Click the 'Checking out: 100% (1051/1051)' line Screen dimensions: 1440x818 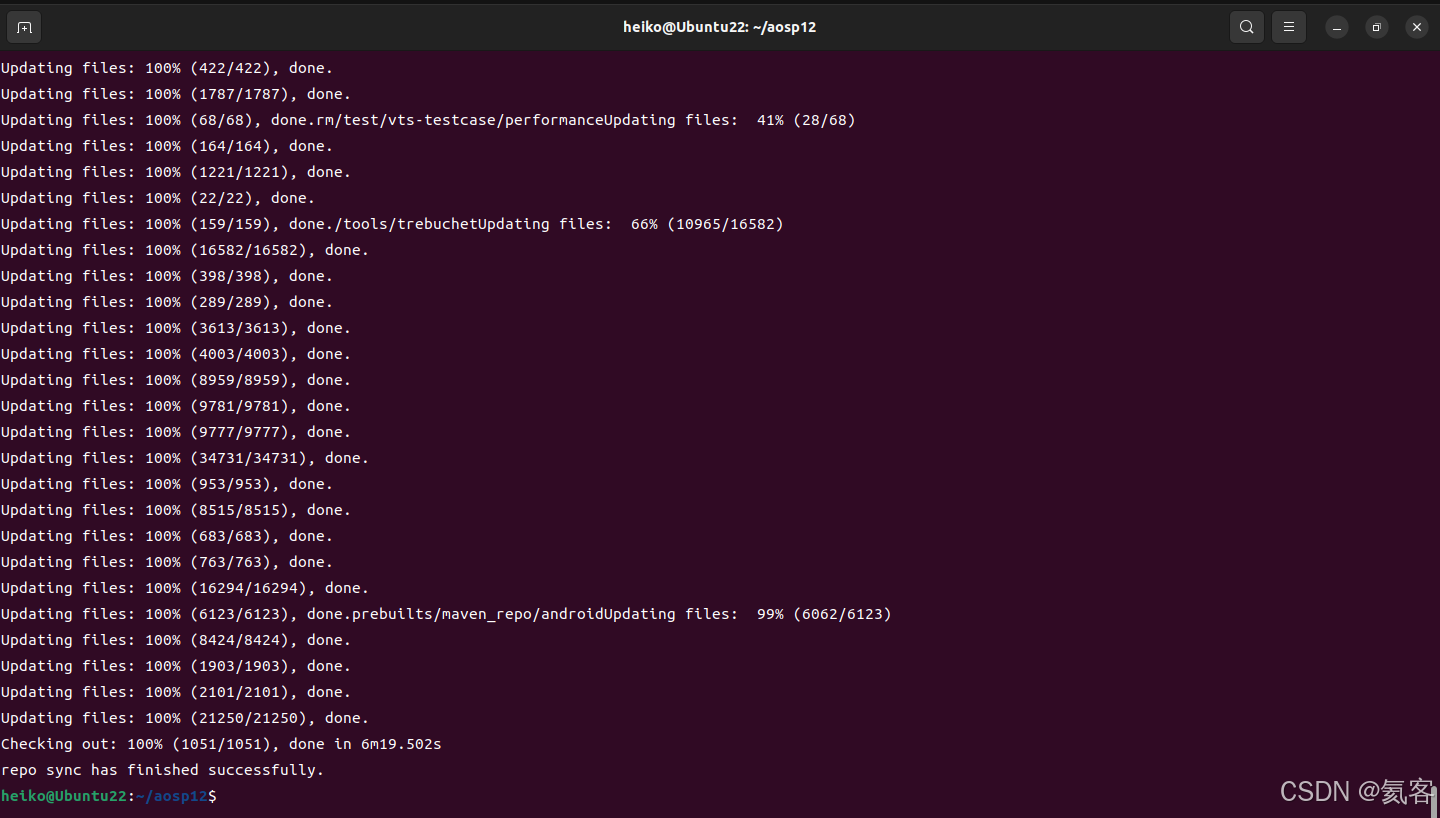pyautogui.click(x=221, y=744)
